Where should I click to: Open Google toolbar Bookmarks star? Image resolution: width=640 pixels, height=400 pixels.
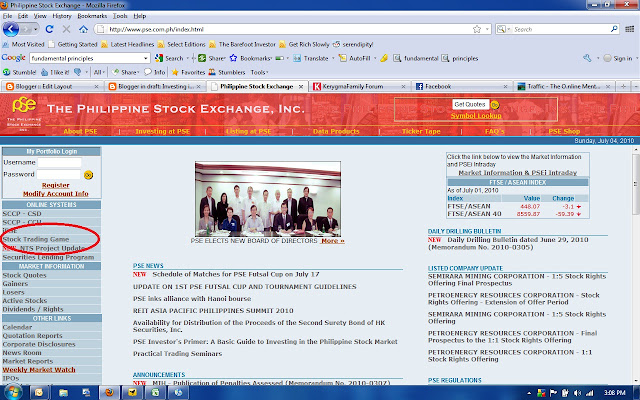click(x=250, y=58)
